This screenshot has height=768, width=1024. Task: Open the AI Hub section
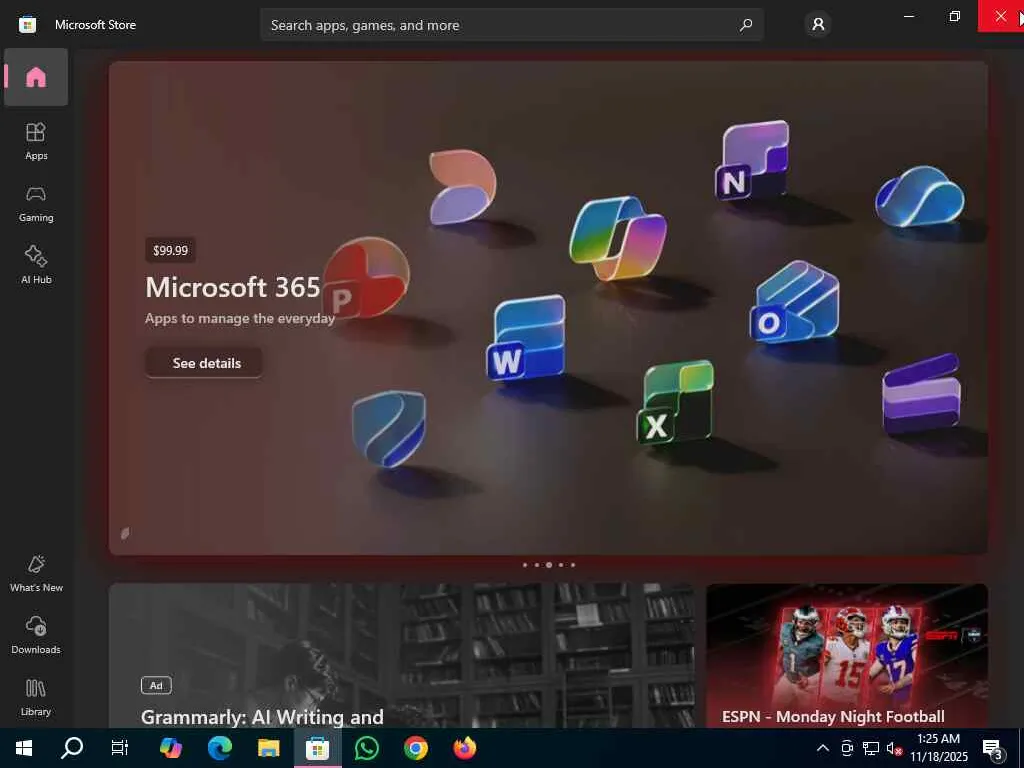36,264
